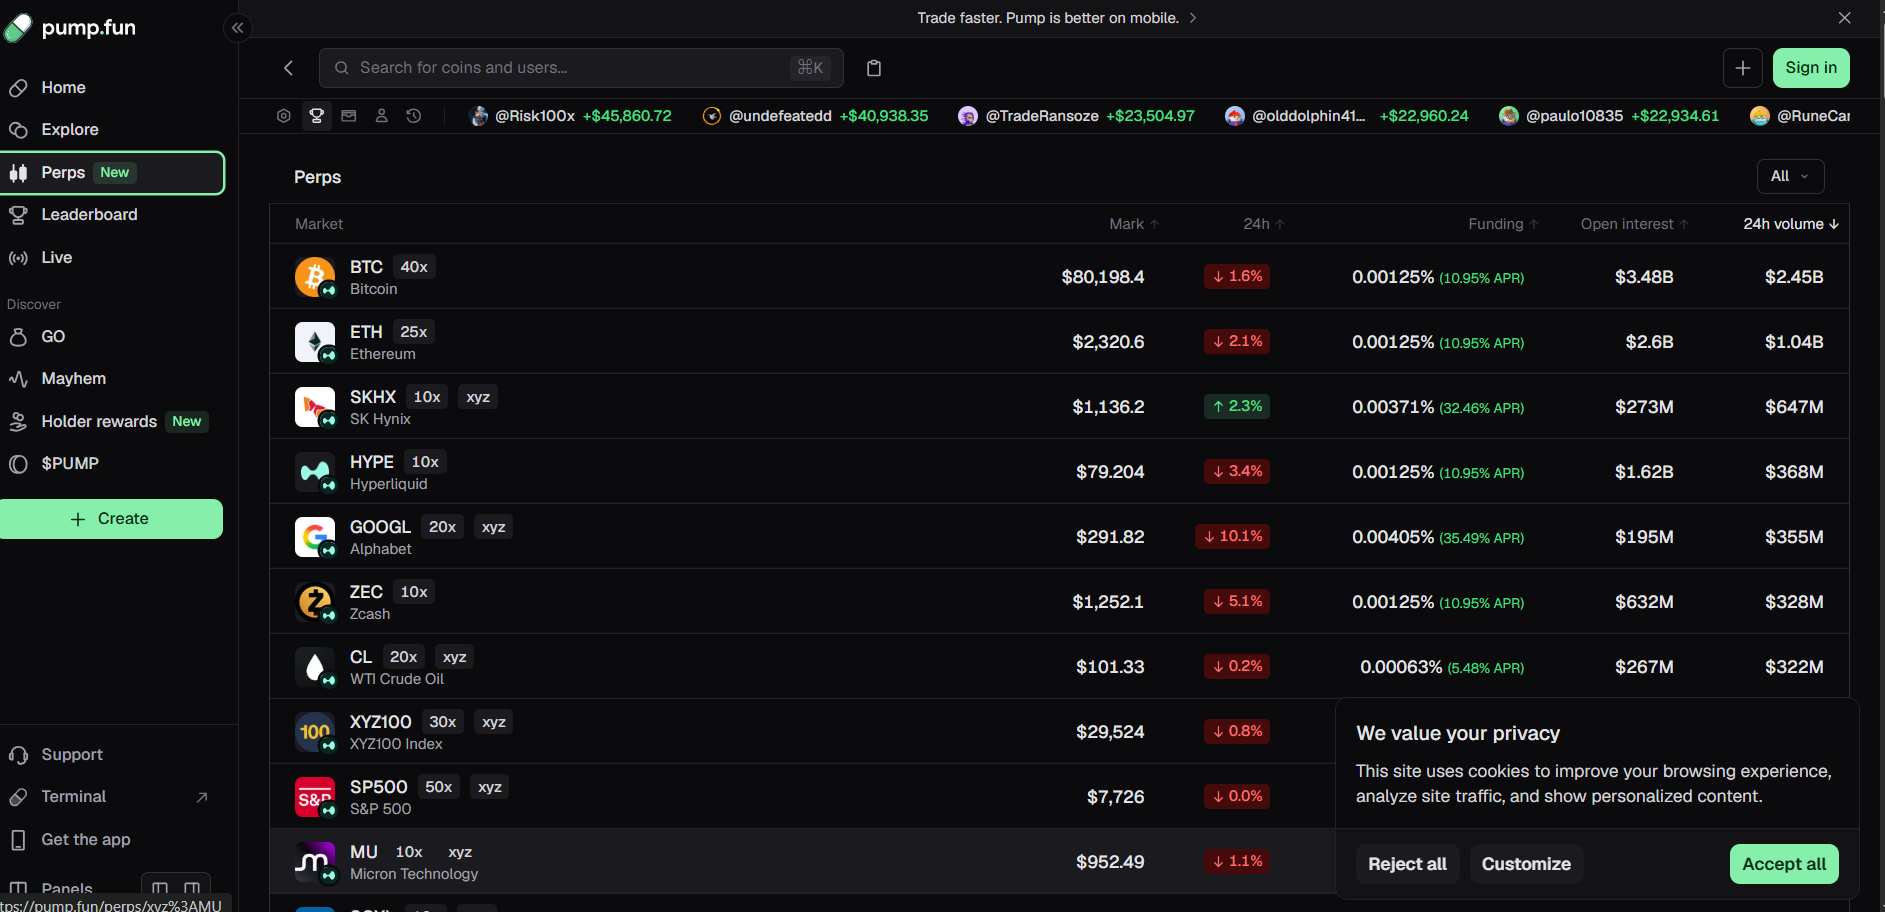1885x912 pixels.
Task: Open the All filter dropdown
Action: click(1790, 176)
